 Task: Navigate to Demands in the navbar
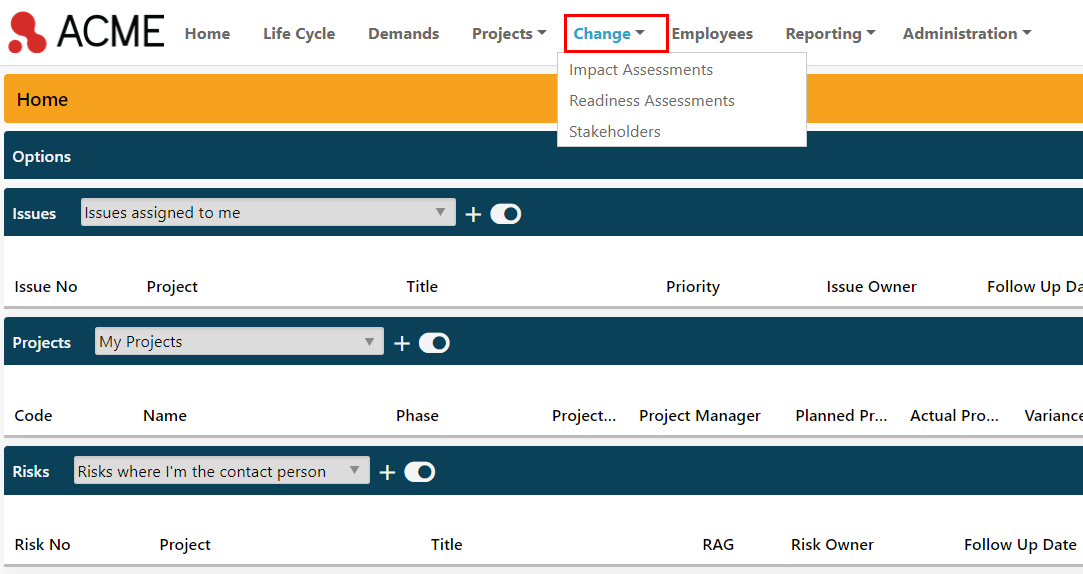pos(403,33)
